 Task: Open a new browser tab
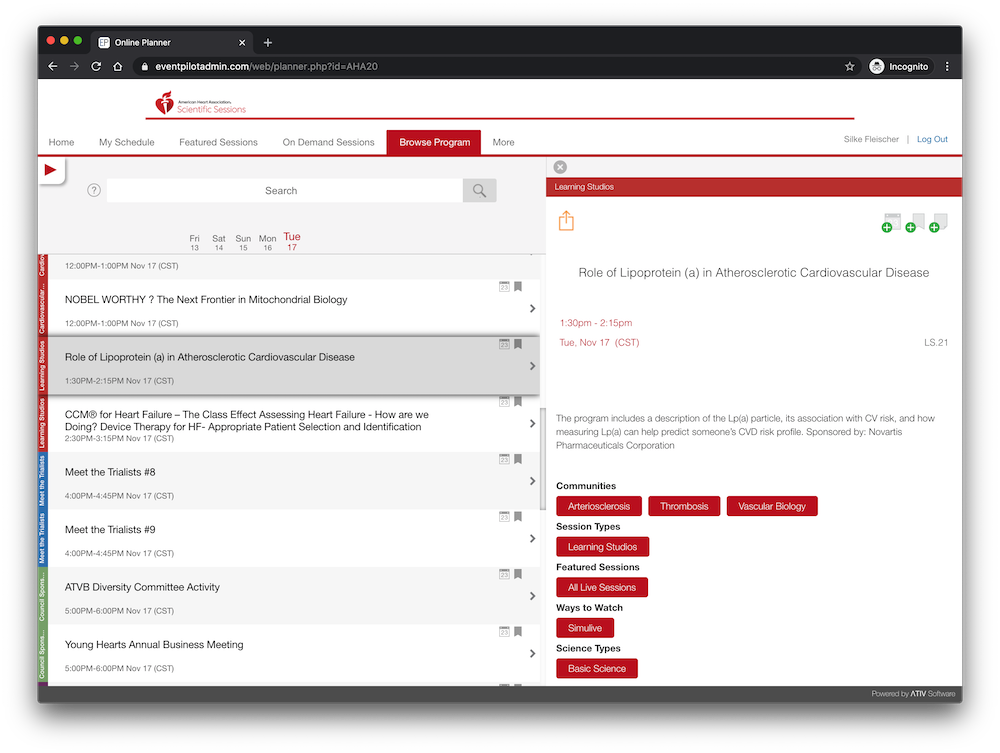pyautogui.click(x=268, y=43)
